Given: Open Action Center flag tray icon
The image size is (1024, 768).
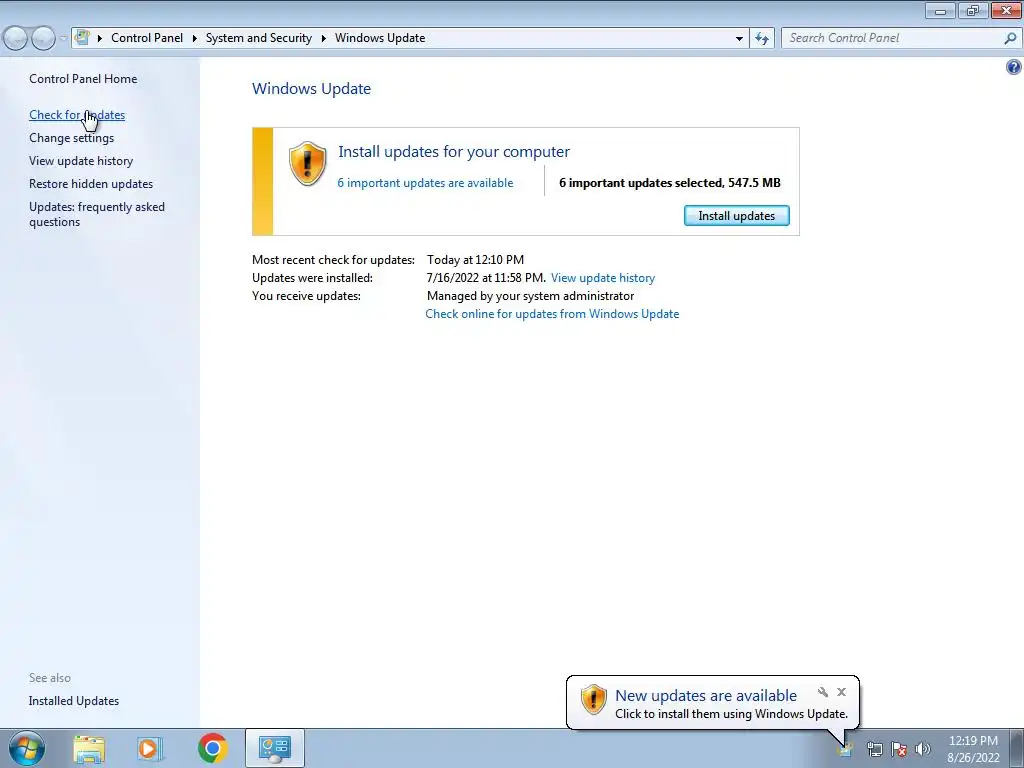Looking at the screenshot, I should (x=899, y=750).
